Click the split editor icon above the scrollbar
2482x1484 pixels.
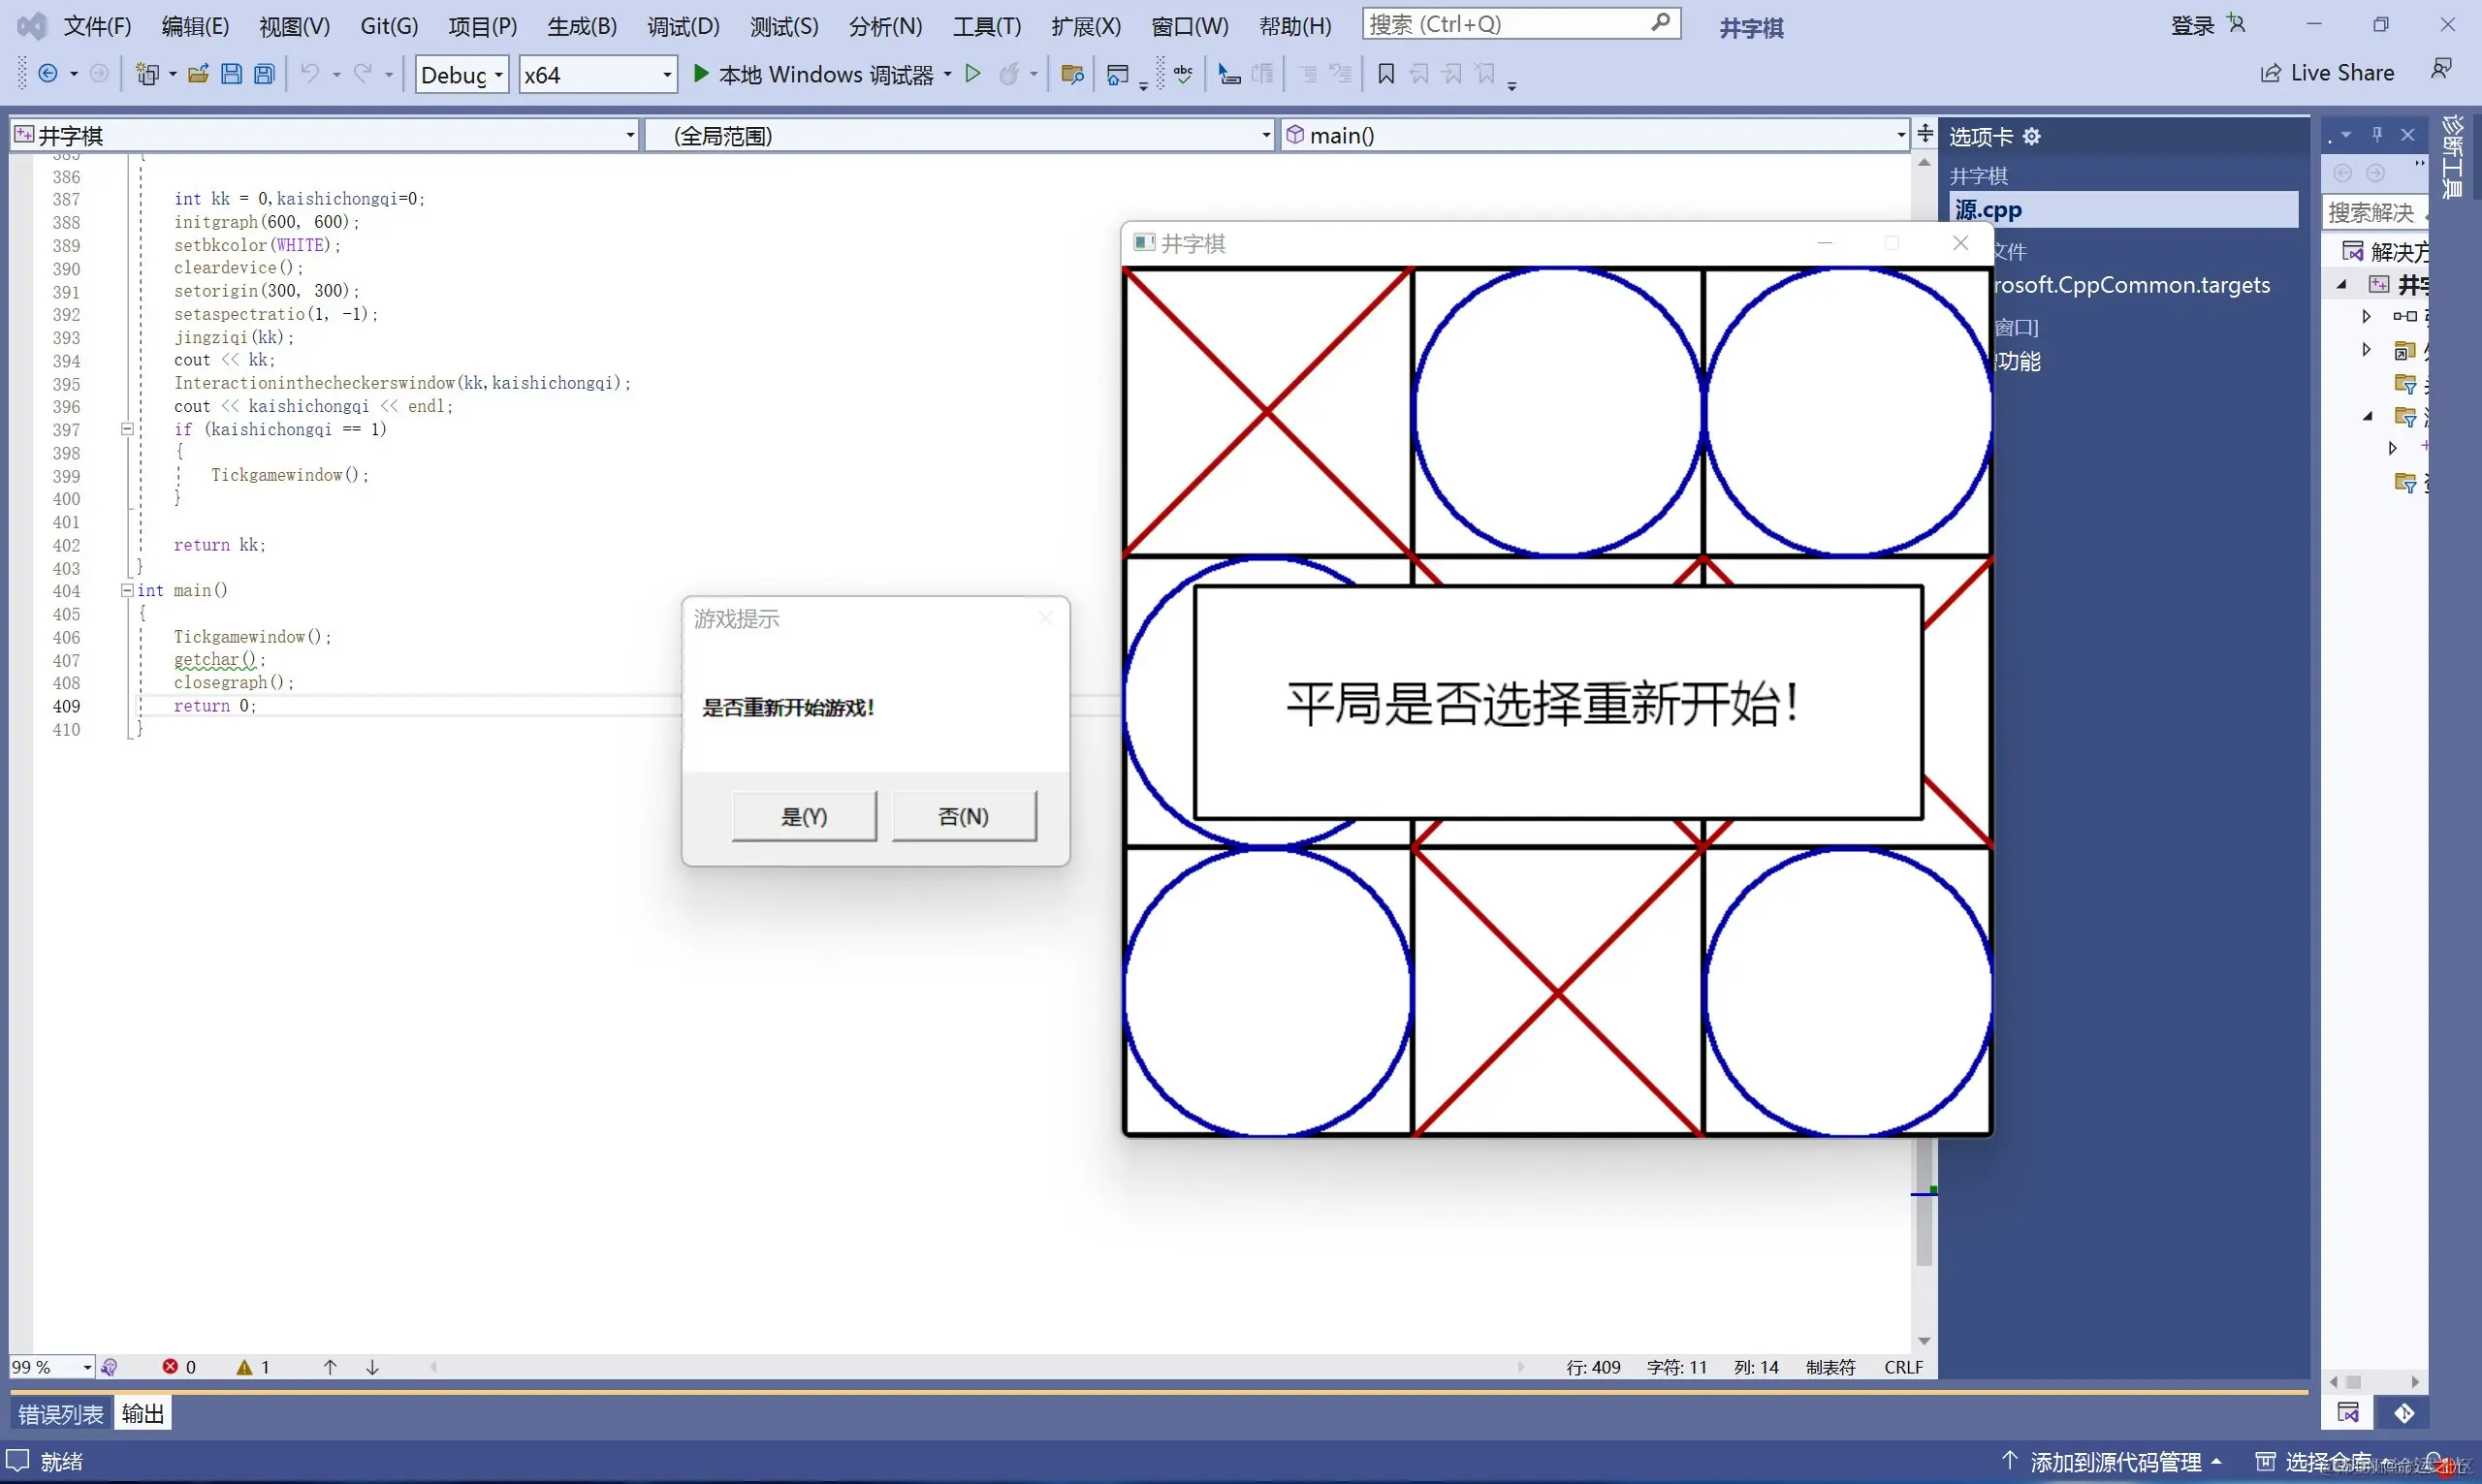pyautogui.click(x=1925, y=133)
